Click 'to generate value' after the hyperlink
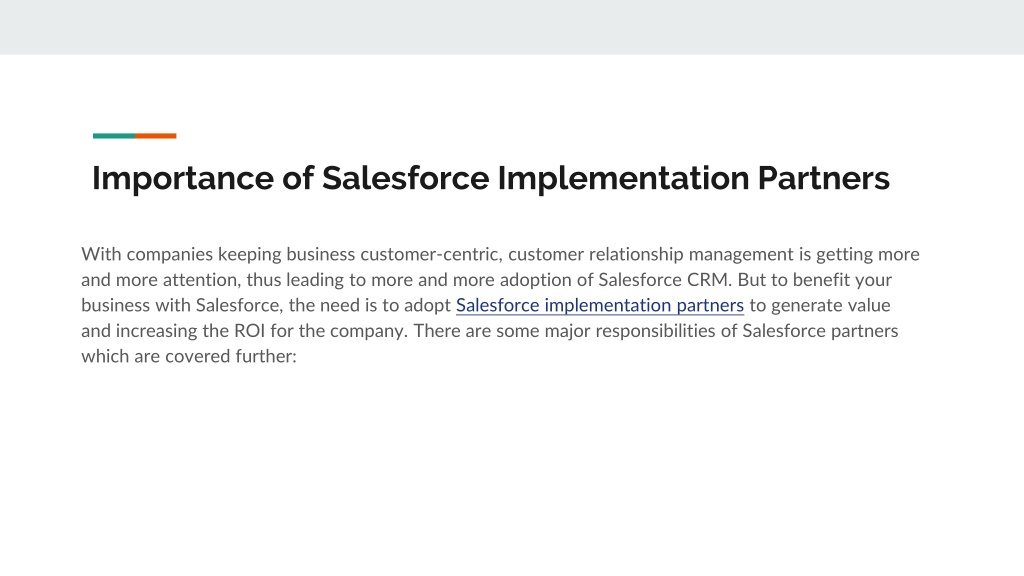This screenshot has width=1024, height=576. pyautogui.click(x=820, y=305)
